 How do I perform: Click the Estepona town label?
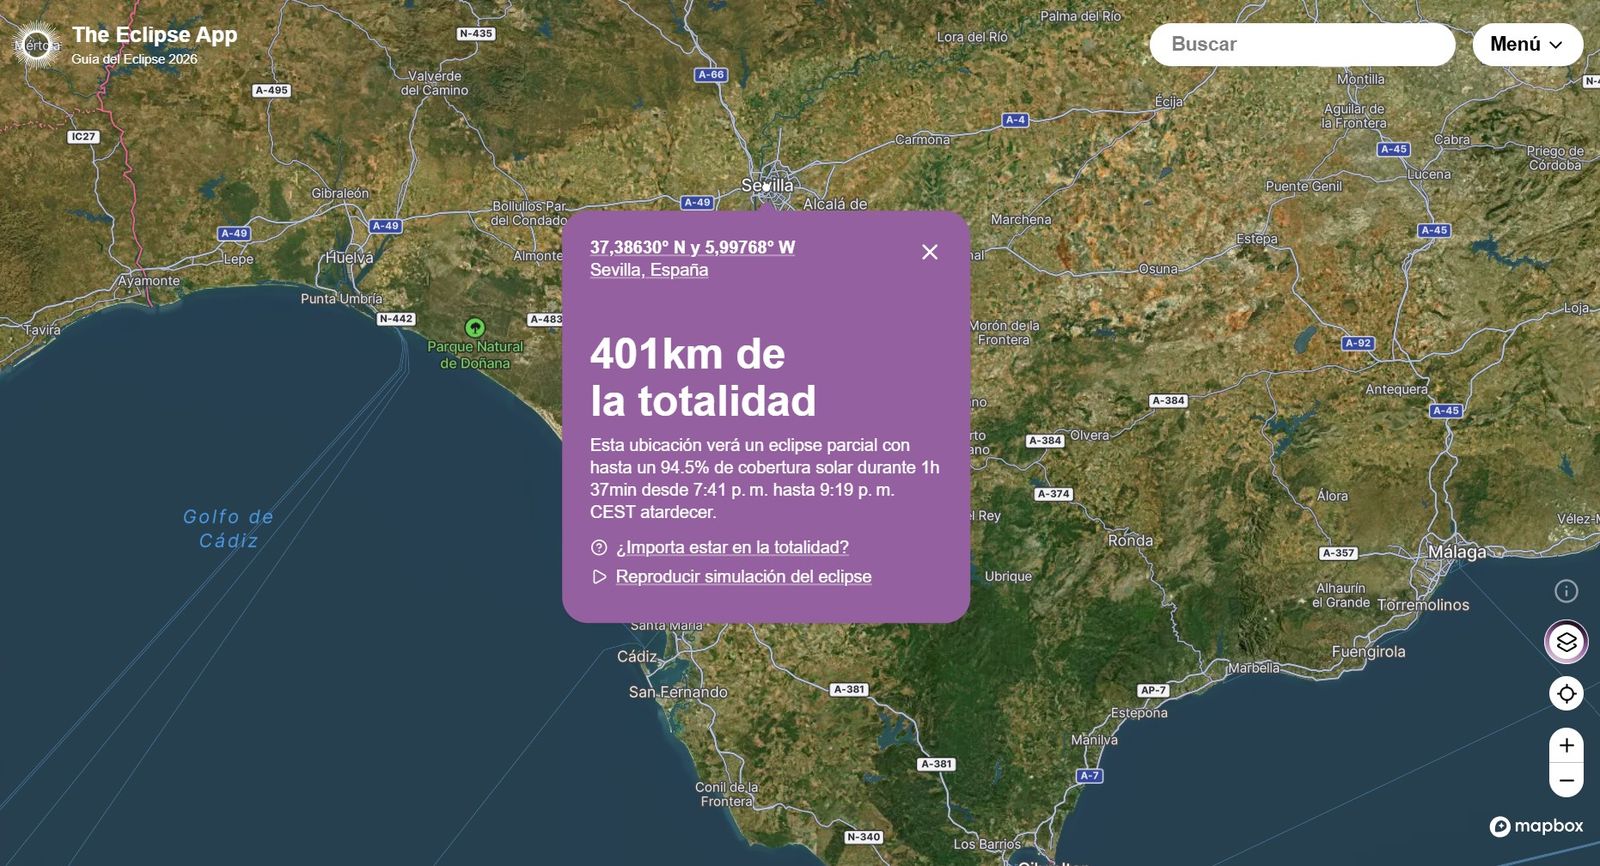click(1139, 712)
